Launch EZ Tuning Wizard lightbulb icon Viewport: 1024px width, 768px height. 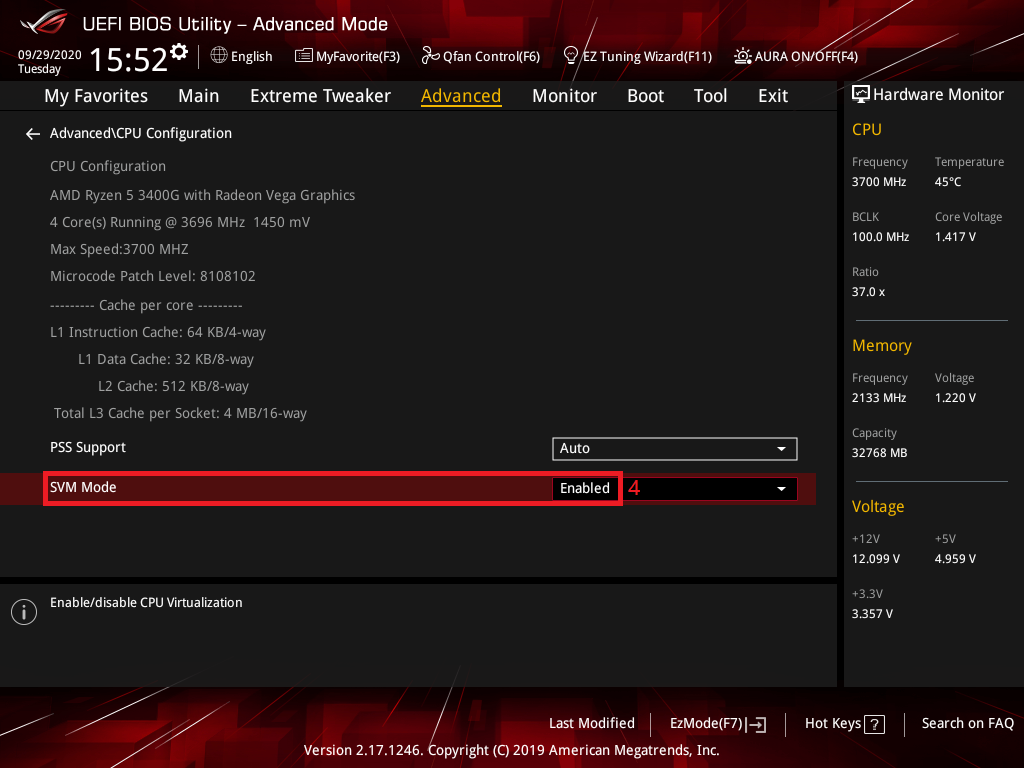pos(571,56)
